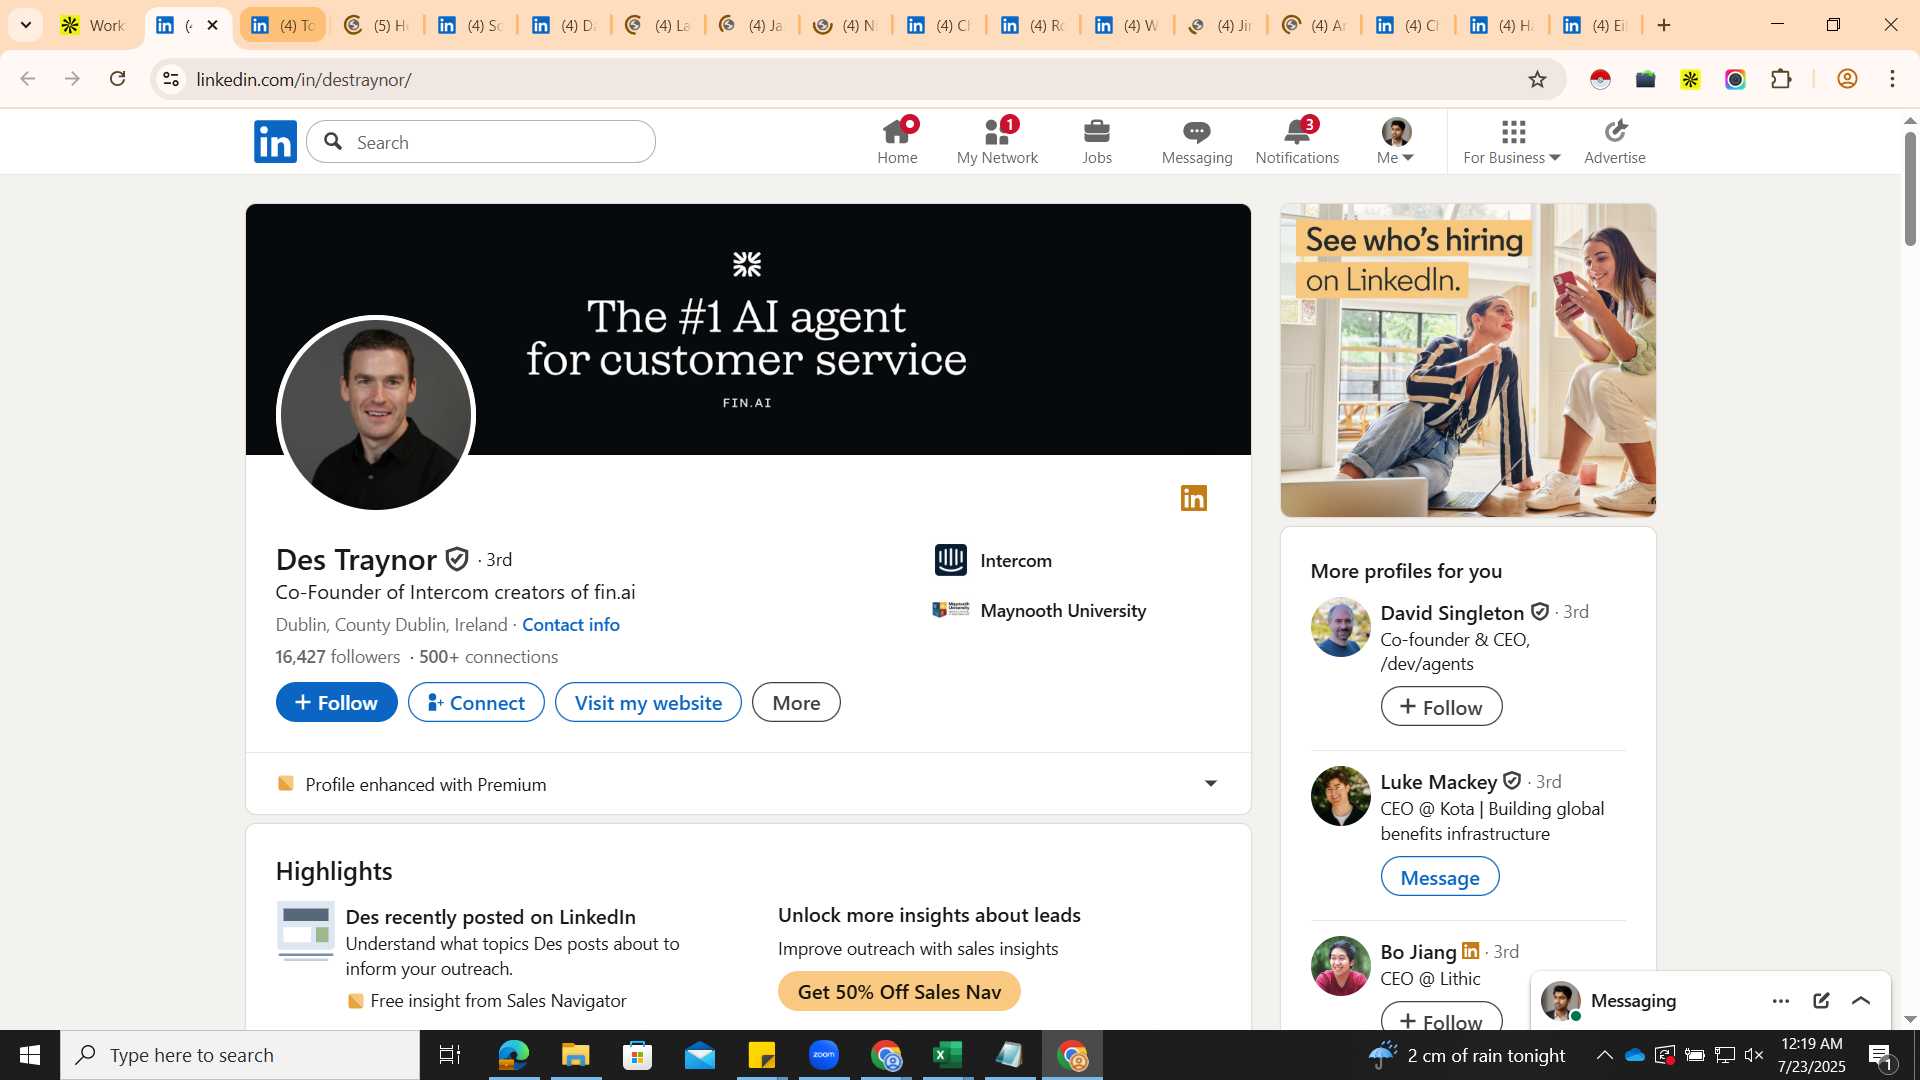Image resolution: width=1920 pixels, height=1080 pixels.
Task: Switch to the (4) Jir tab
Action: 1220,25
